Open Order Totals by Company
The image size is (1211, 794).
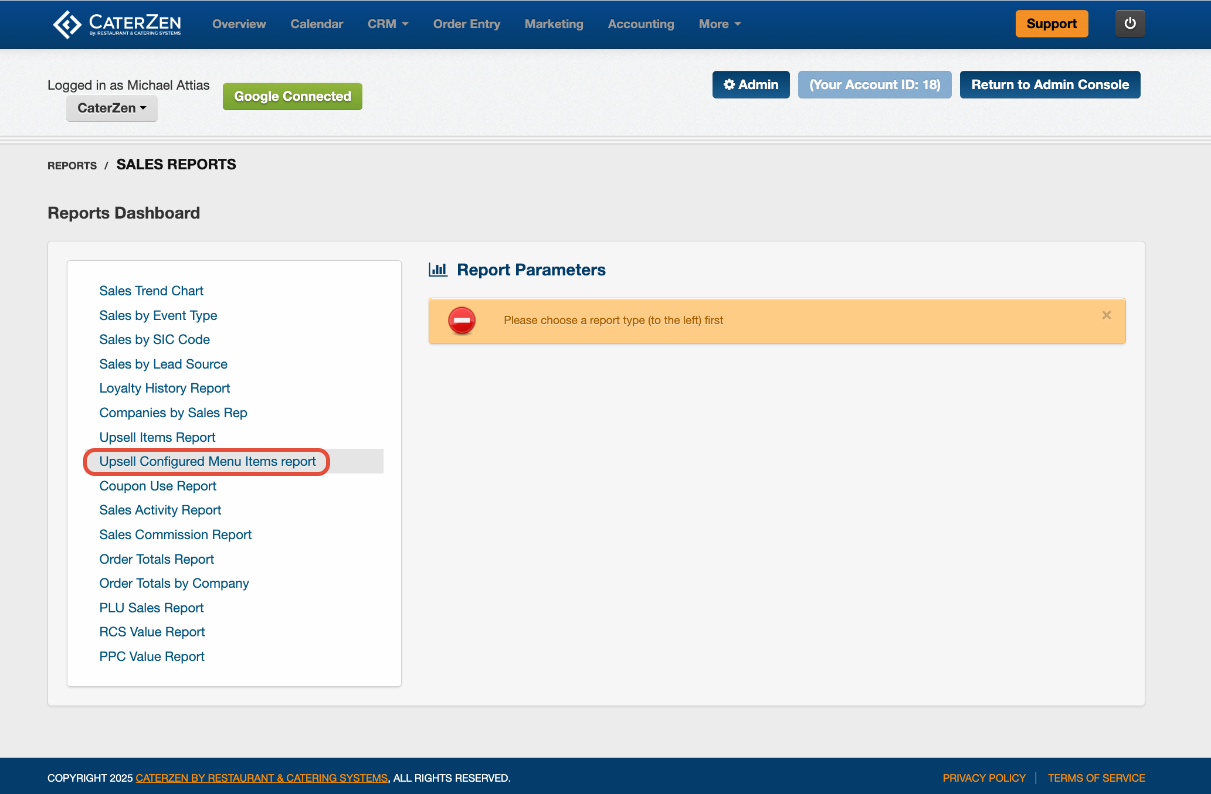click(174, 583)
